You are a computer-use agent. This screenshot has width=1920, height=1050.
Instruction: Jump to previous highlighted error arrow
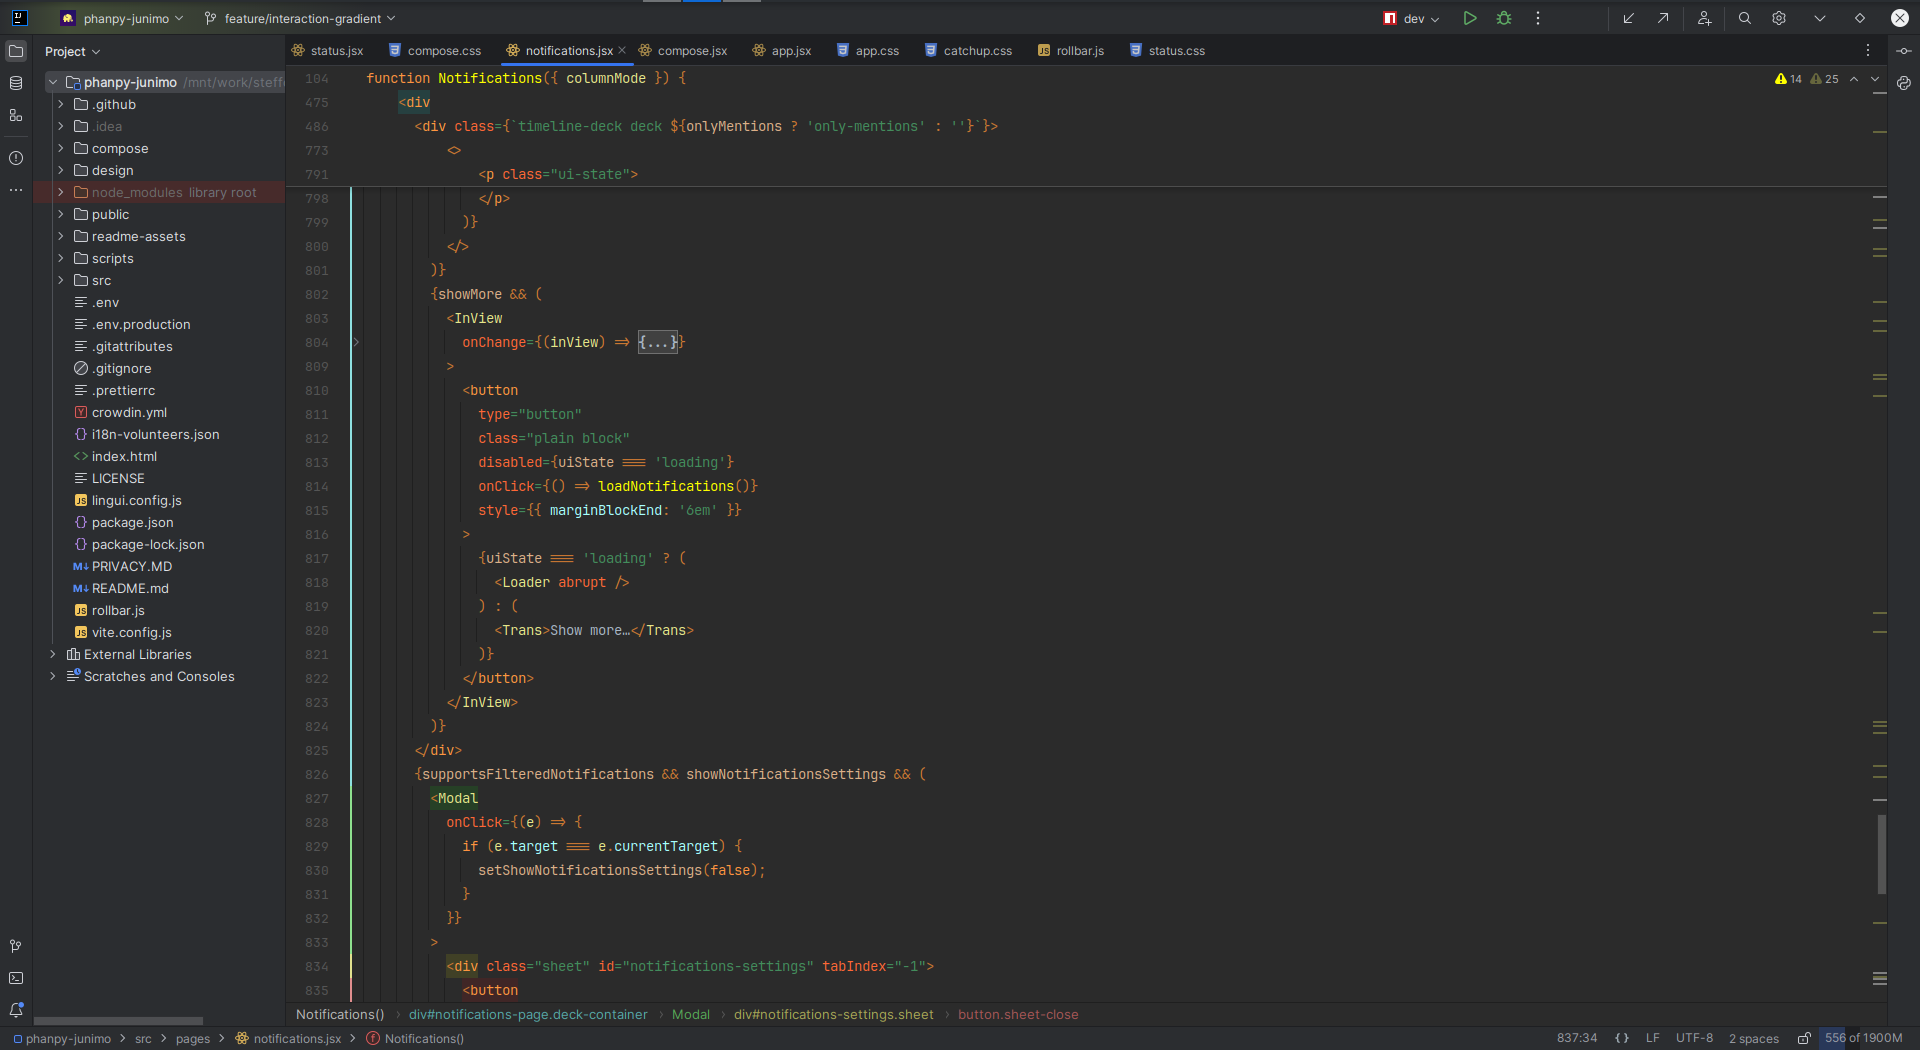pos(1854,79)
